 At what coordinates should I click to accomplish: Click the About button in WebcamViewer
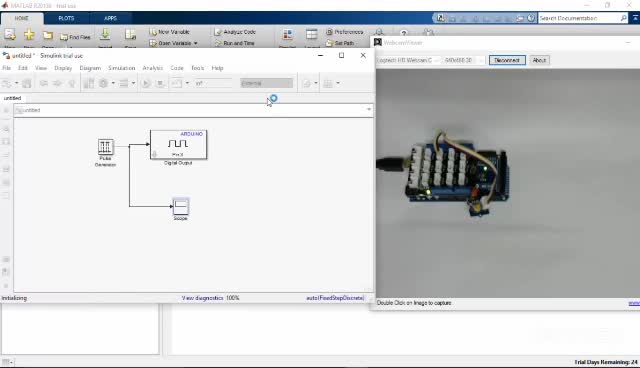(539, 60)
